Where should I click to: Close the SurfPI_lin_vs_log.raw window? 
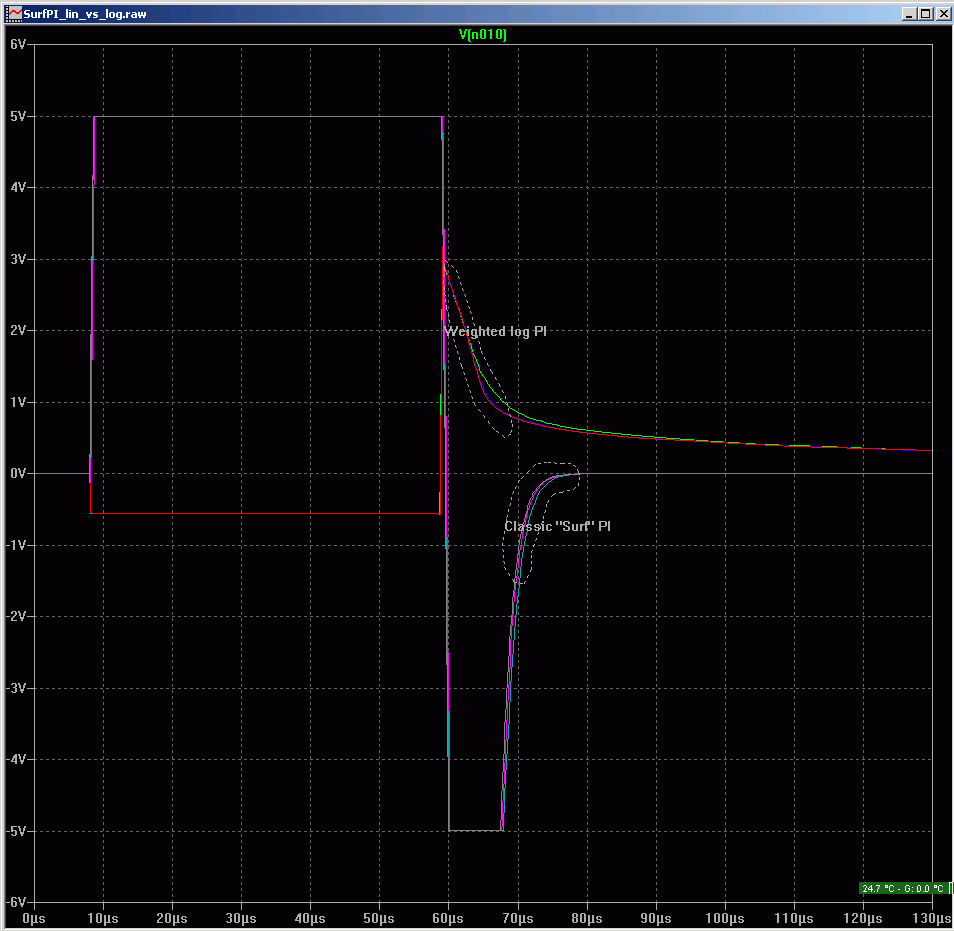[x=942, y=14]
